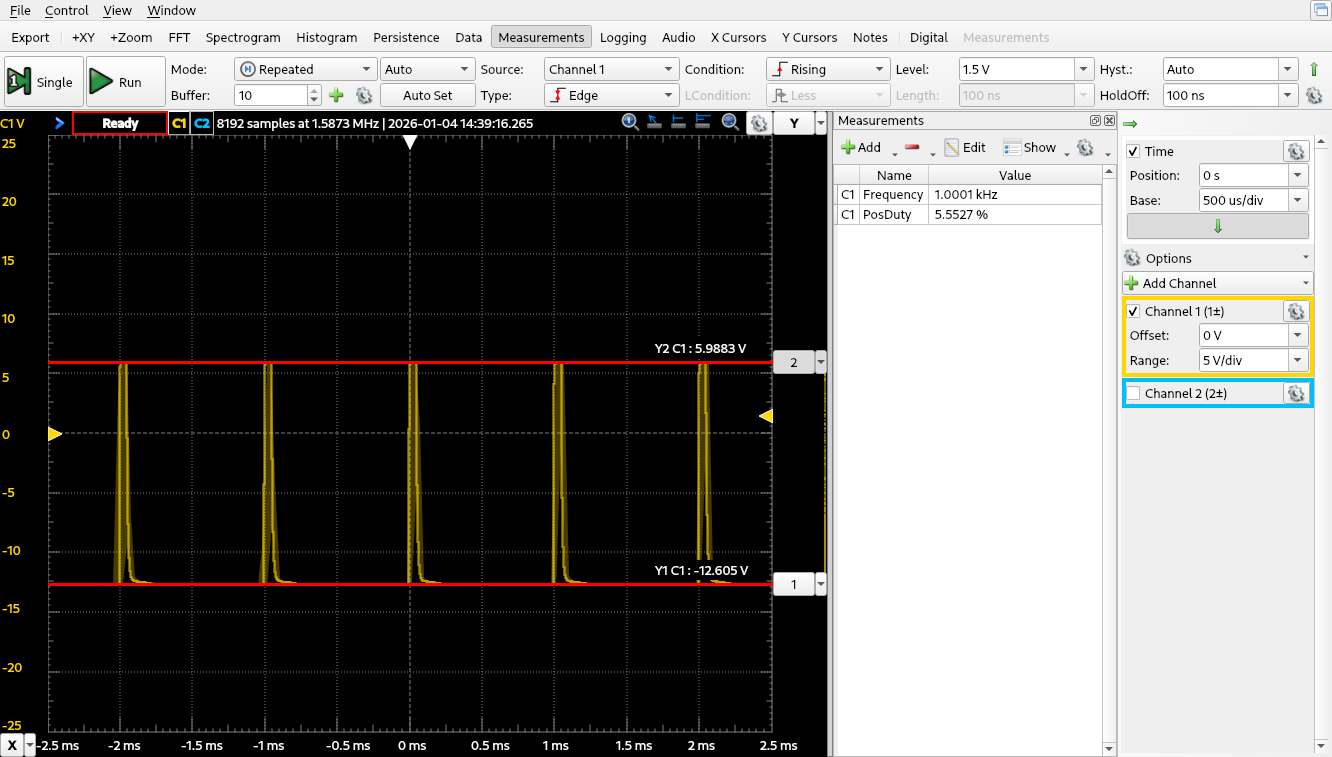Open Channel 2 settings gear
Viewport: 1332px width, 757px height.
(1296, 394)
